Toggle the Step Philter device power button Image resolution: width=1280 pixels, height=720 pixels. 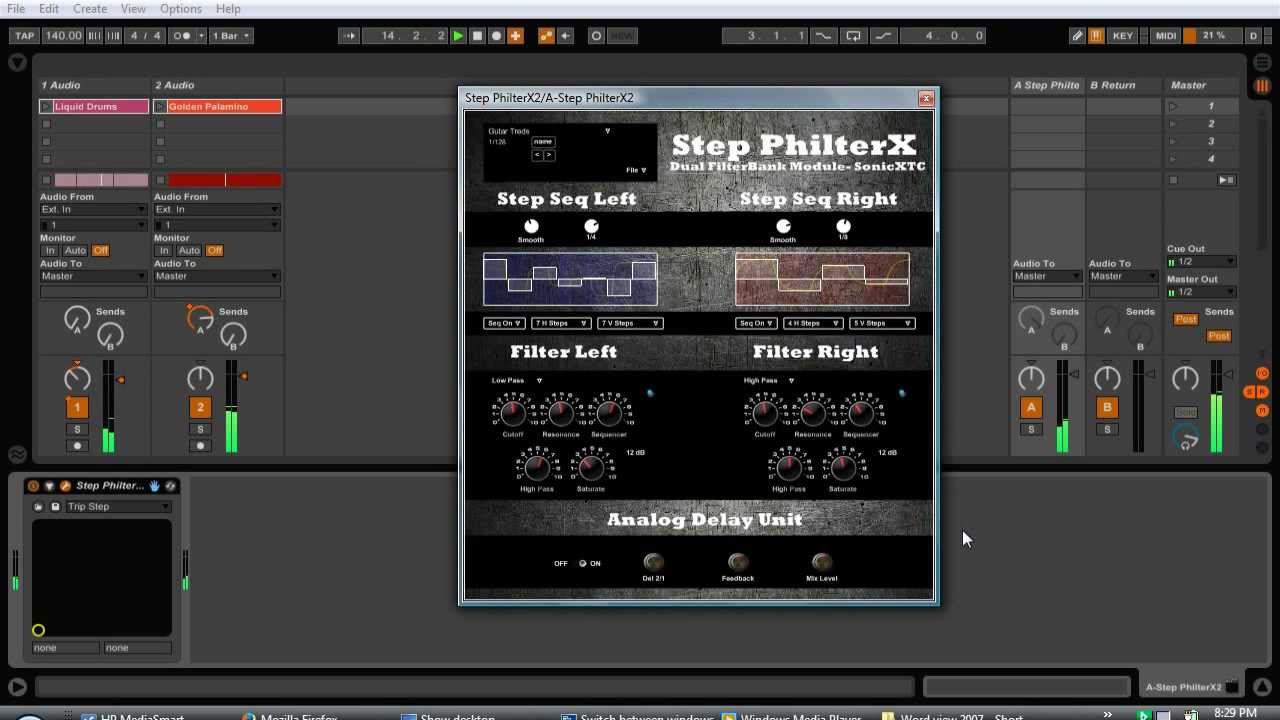[x=33, y=486]
